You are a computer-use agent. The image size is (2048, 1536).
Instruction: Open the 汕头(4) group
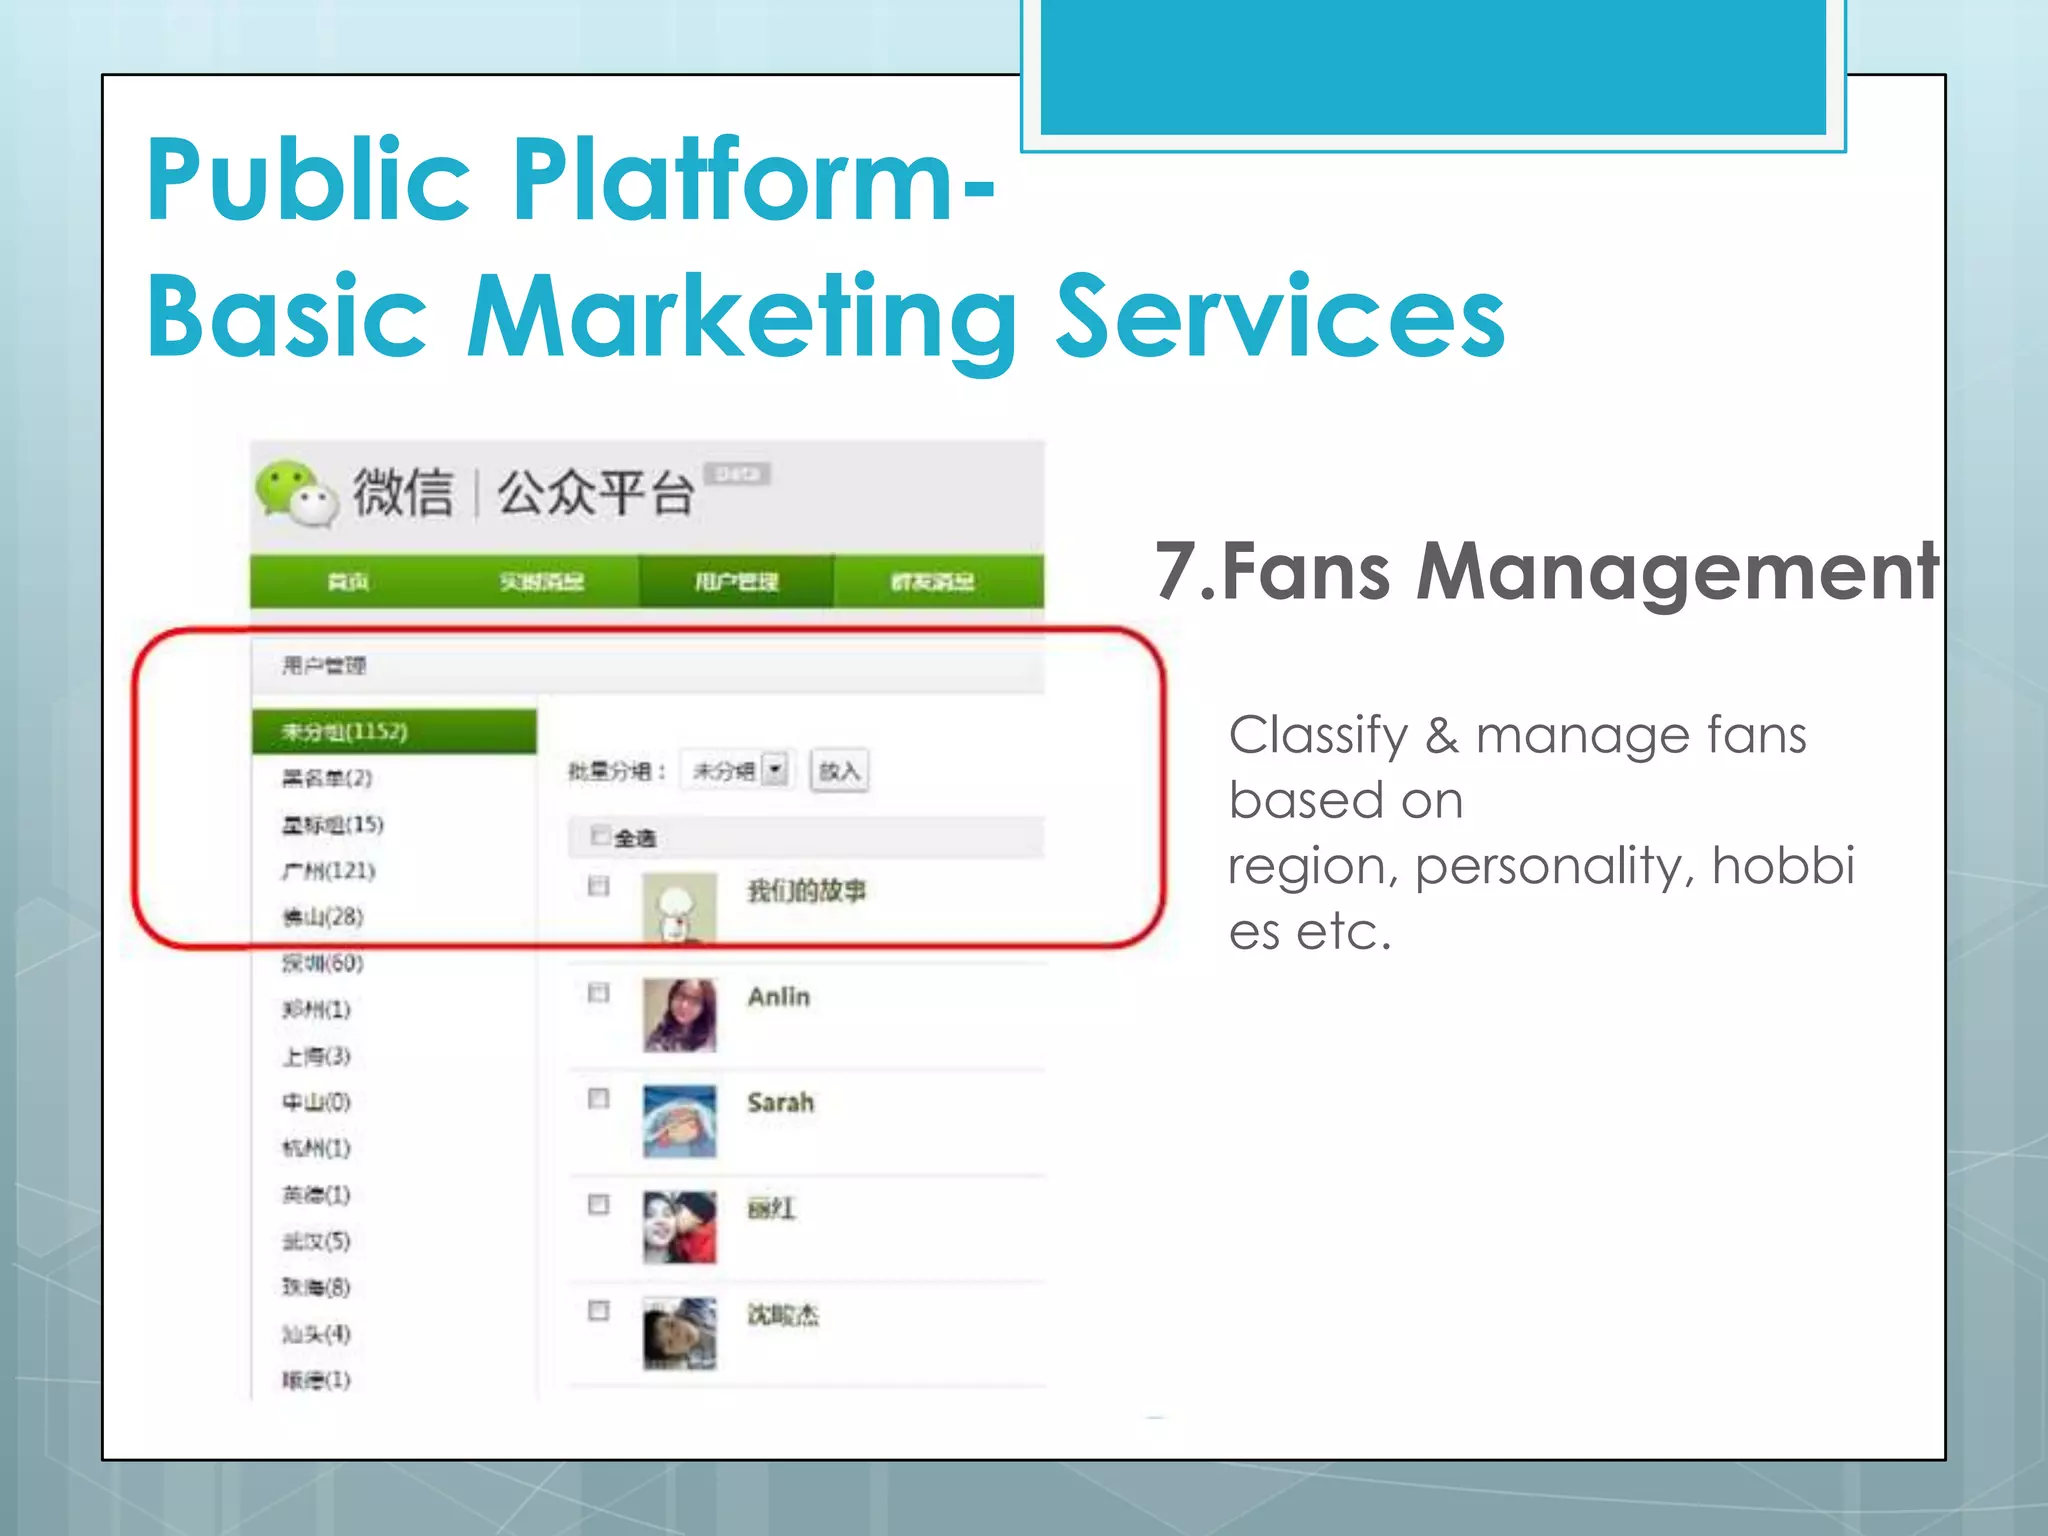tap(316, 1334)
